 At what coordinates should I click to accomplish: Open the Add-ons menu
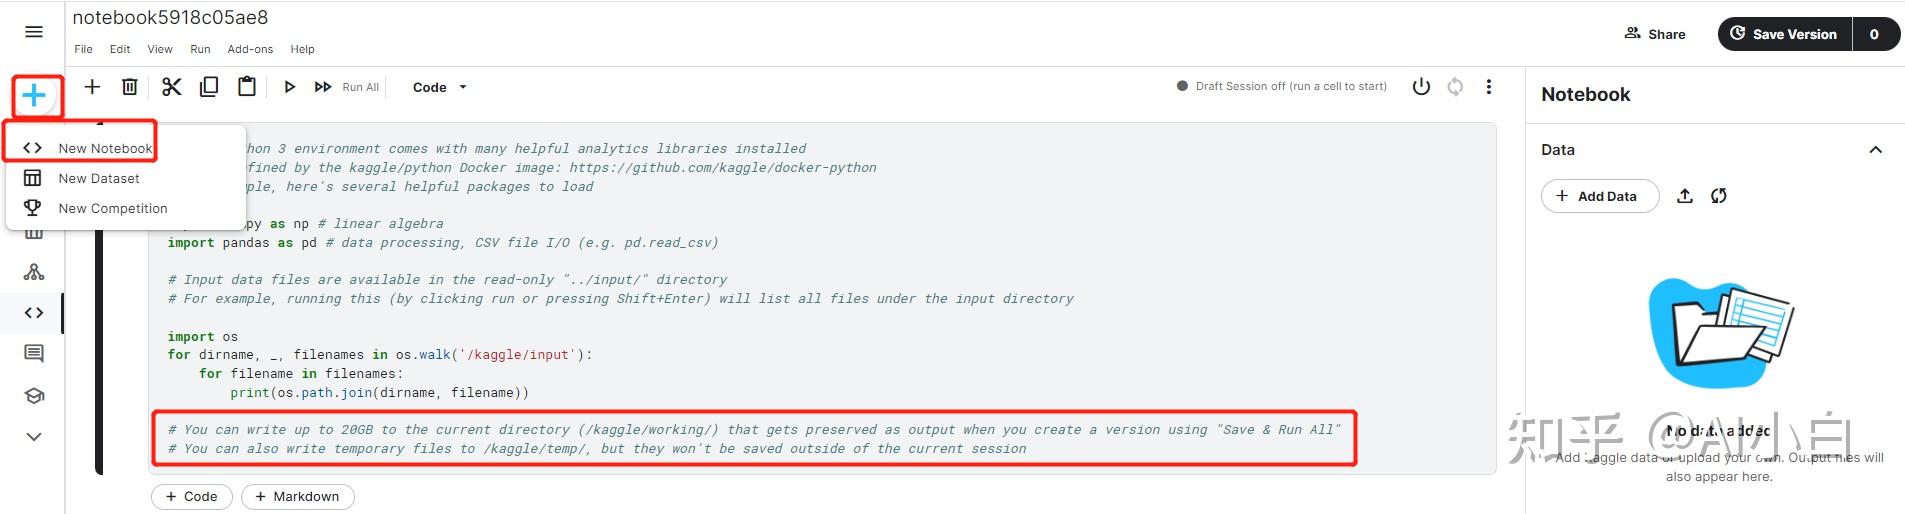pyautogui.click(x=250, y=49)
